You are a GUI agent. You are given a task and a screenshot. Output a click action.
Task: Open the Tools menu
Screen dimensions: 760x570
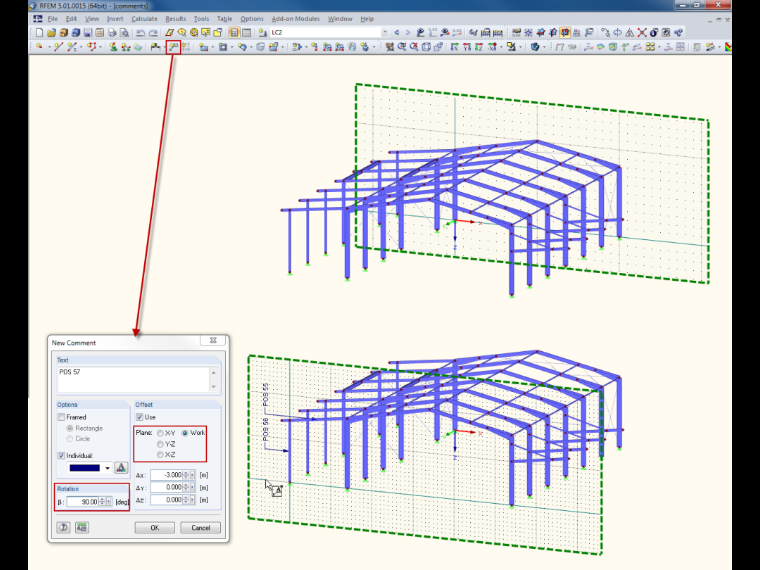point(201,19)
